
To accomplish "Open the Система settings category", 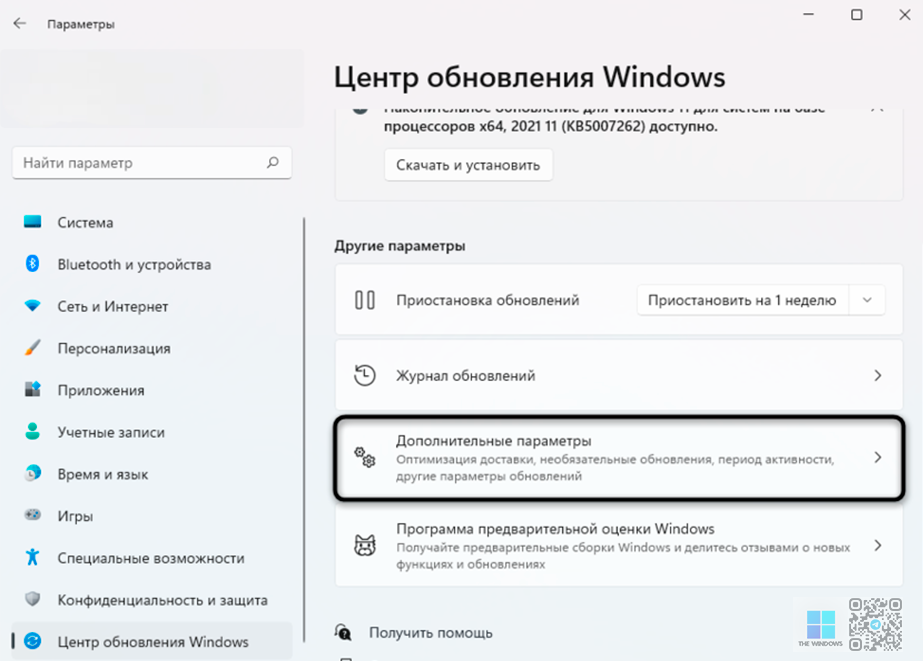I will pyautogui.click(x=152, y=222).
